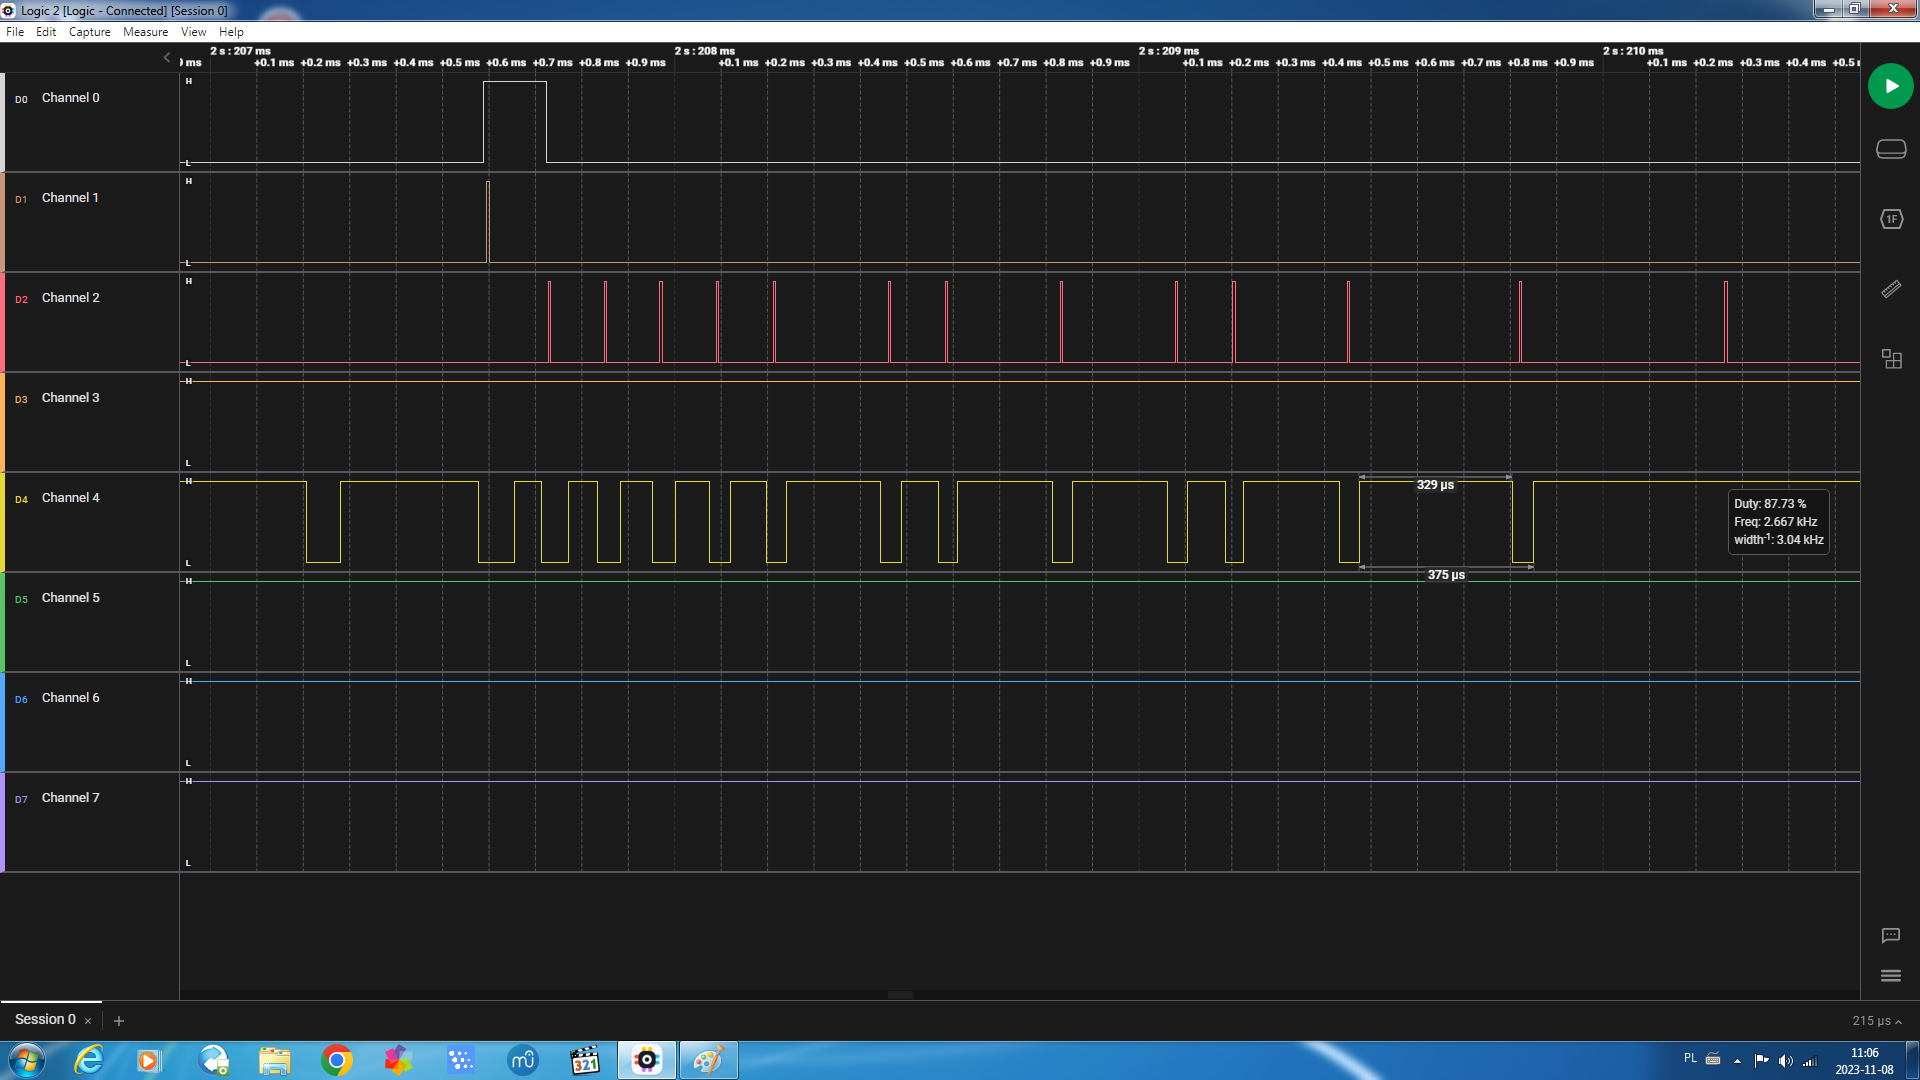Open the Help menu

point(231,32)
